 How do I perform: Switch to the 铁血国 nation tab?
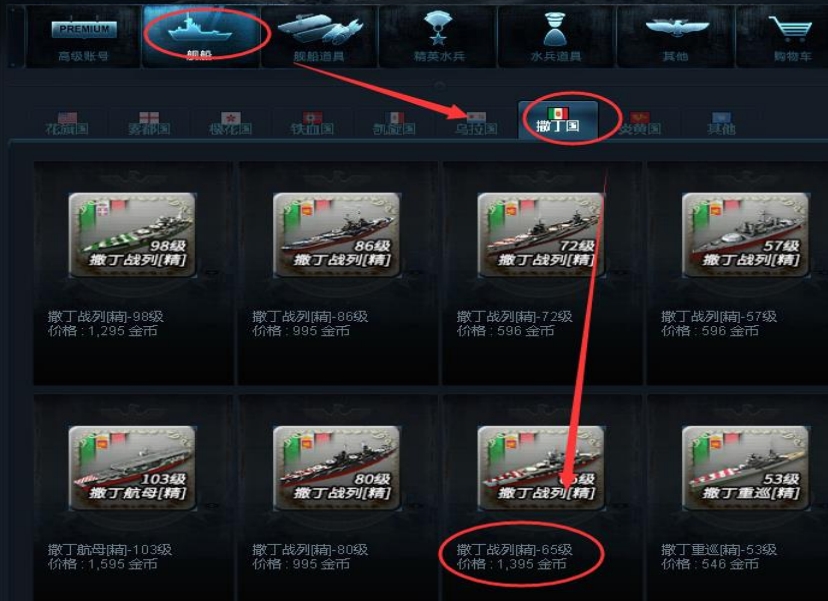pos(312,123)
